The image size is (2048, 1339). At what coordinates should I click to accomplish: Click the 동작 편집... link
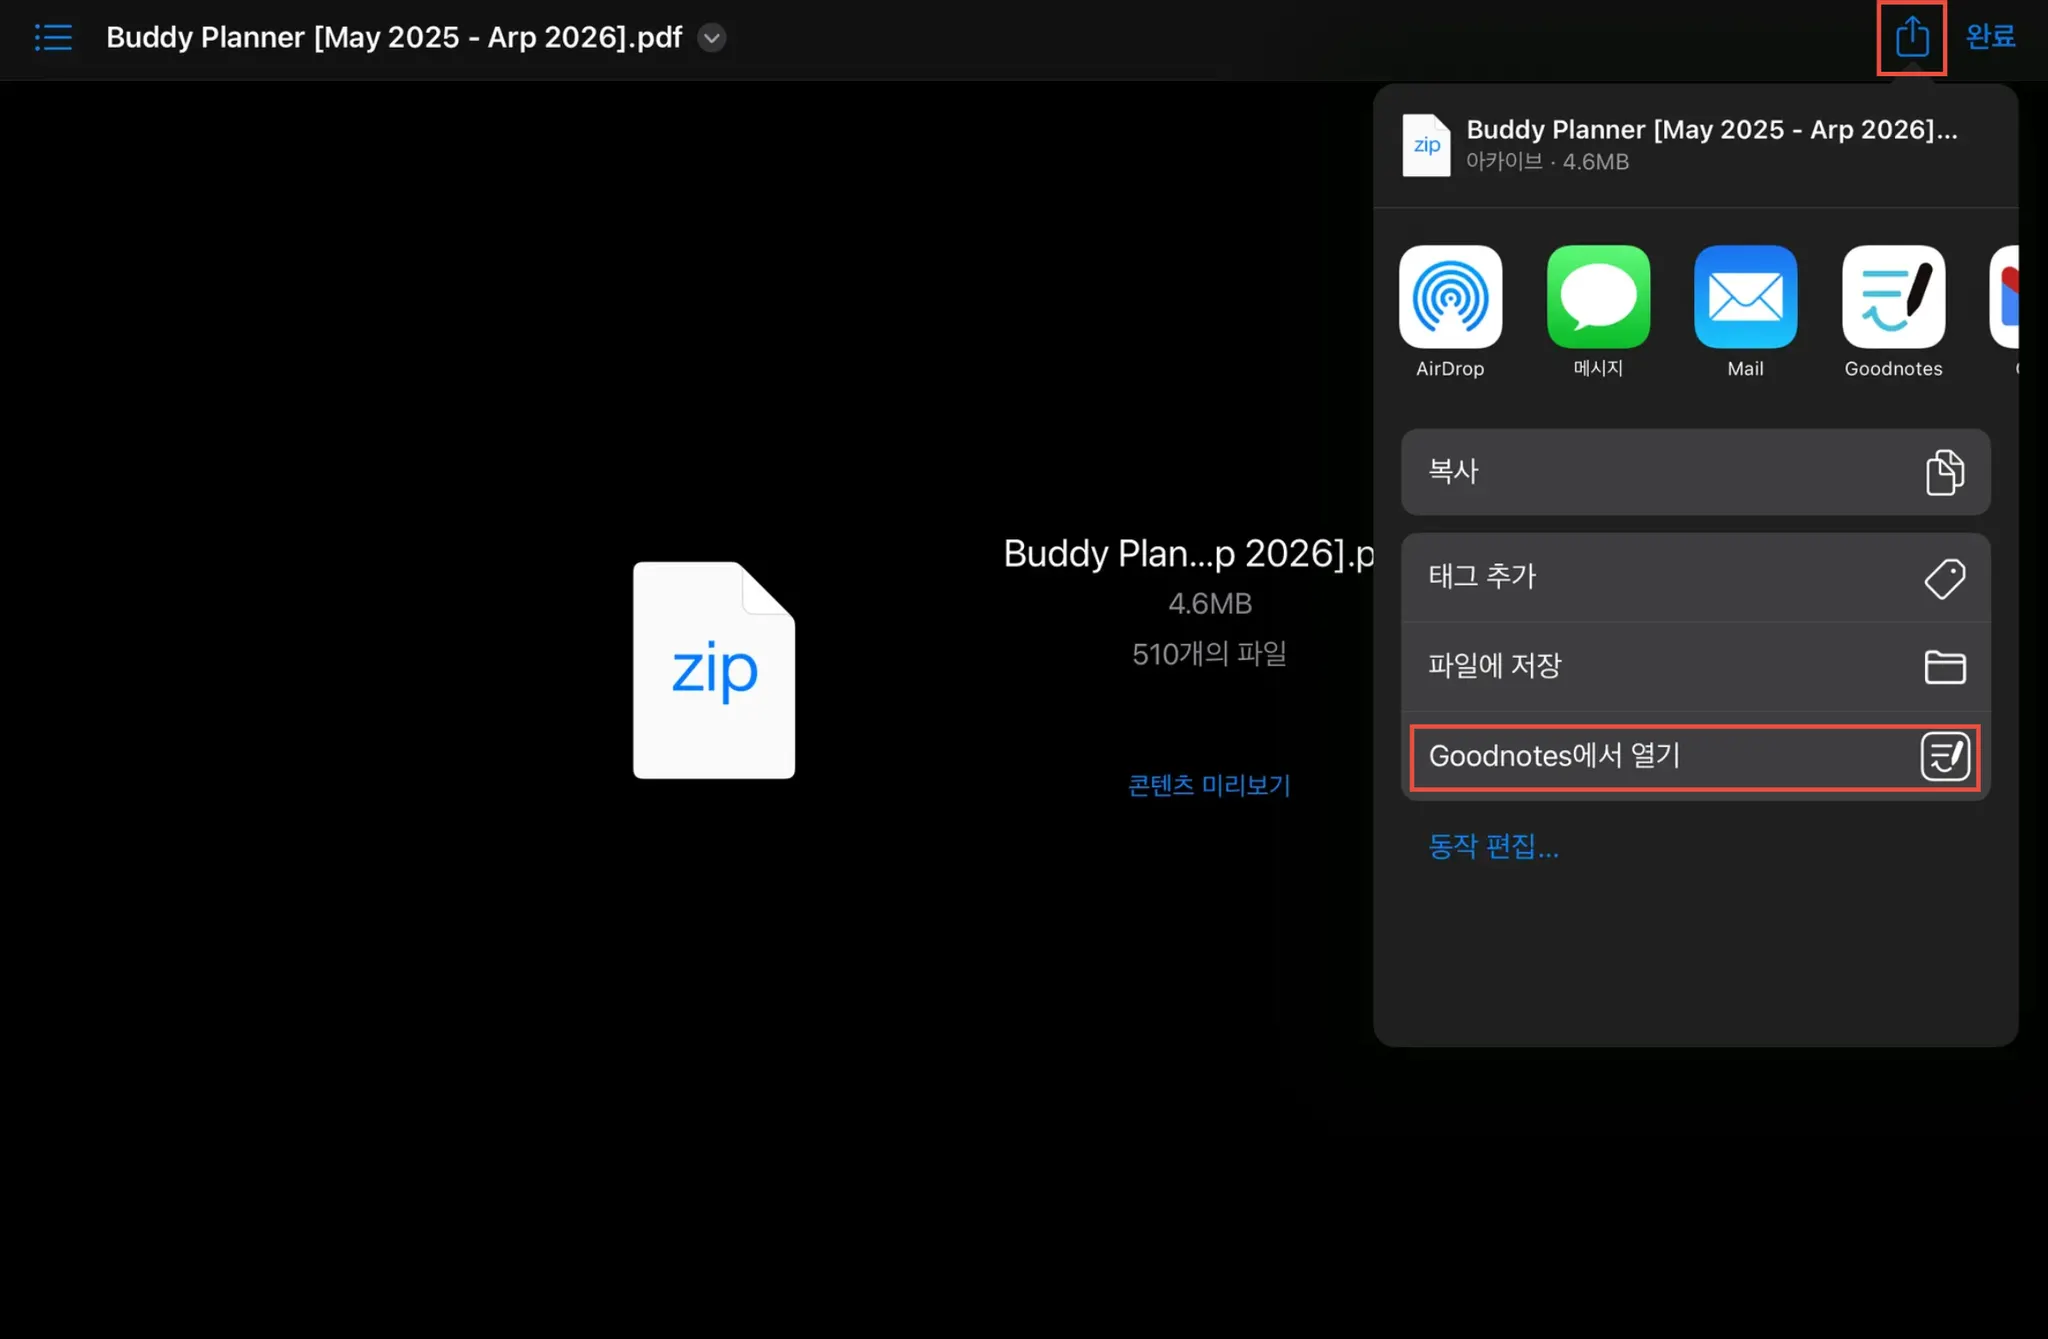point(1493,847)
